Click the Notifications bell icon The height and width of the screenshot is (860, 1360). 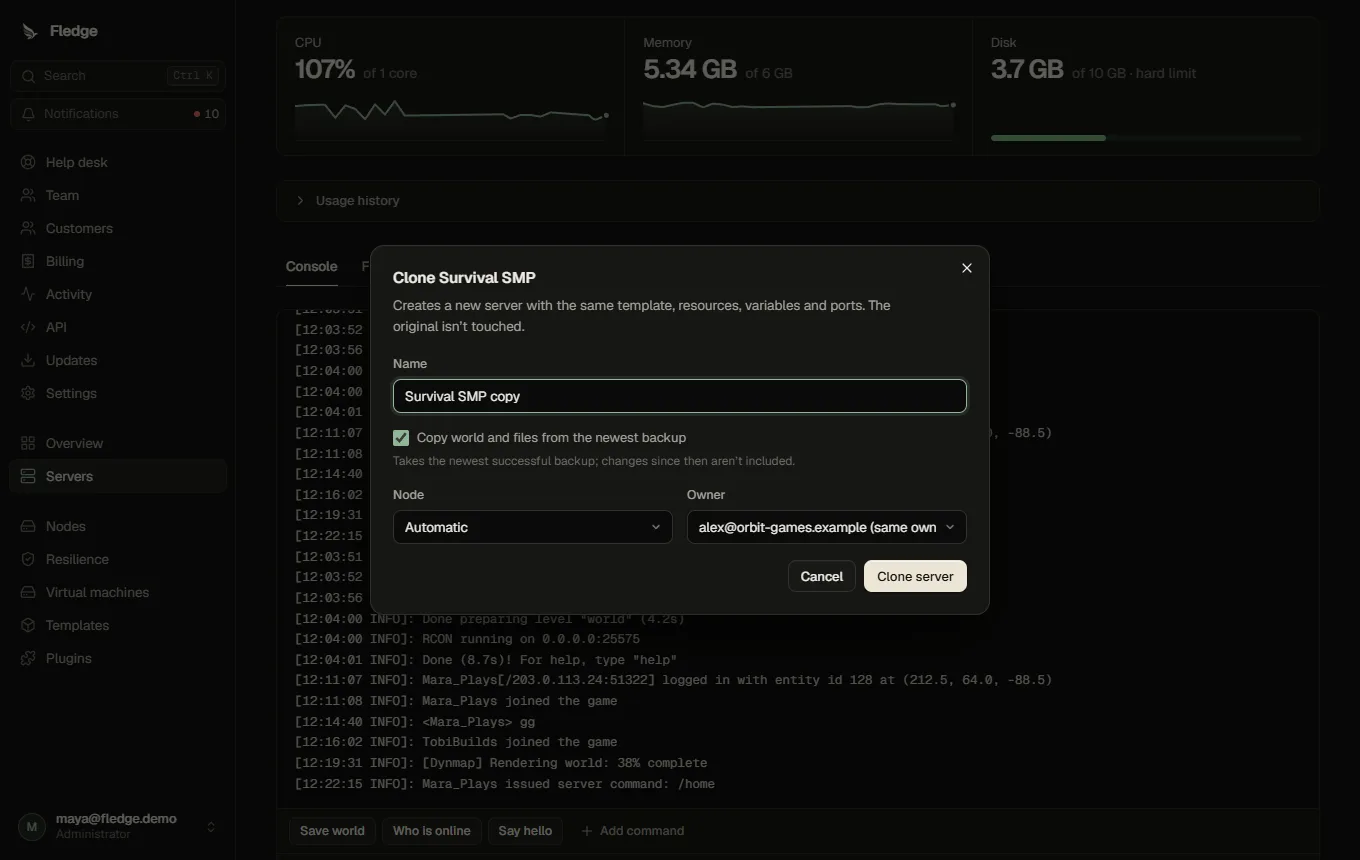28,114
